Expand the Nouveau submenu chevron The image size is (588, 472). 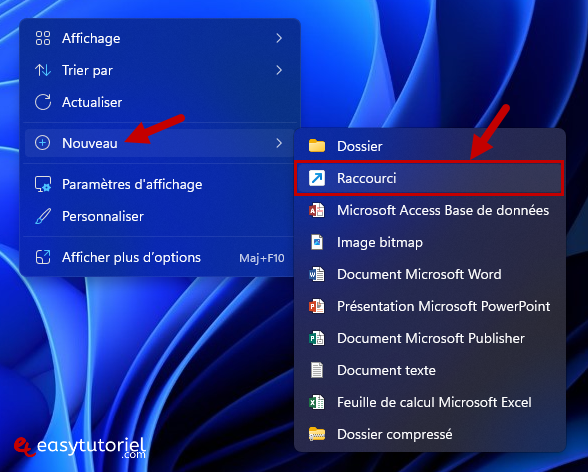[x=279, y=143]
